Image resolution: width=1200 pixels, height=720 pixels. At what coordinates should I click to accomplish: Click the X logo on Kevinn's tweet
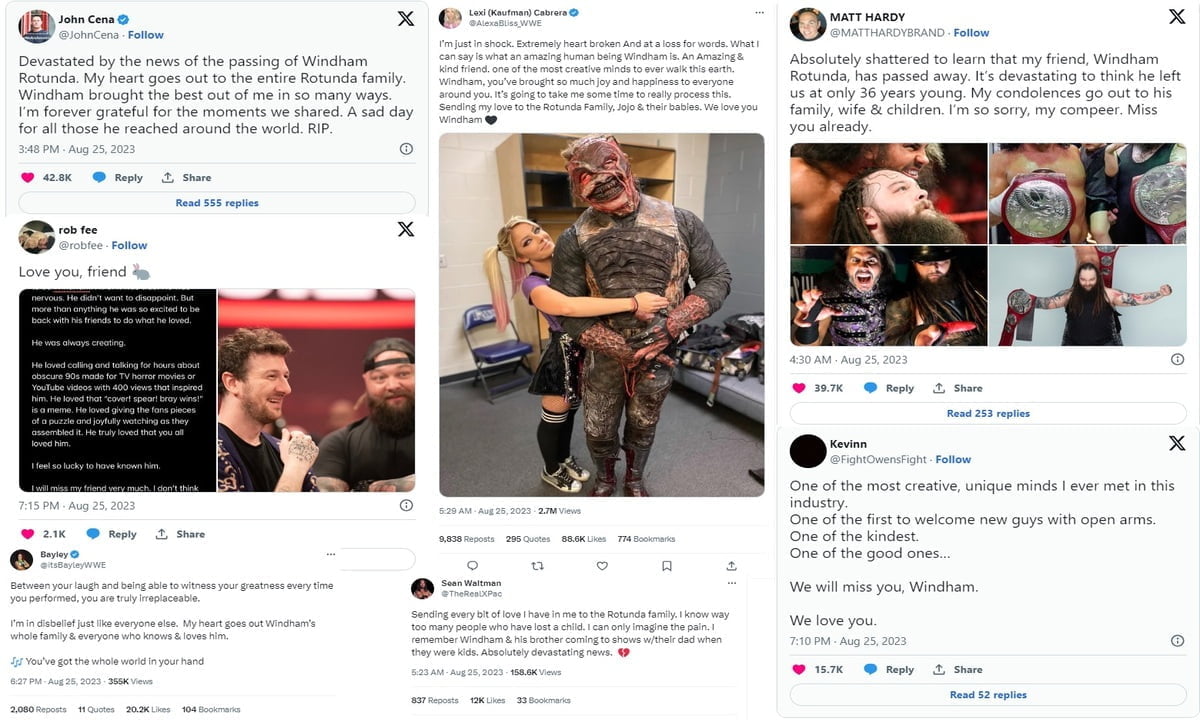pyautogui.click(x=1177, y=443)
